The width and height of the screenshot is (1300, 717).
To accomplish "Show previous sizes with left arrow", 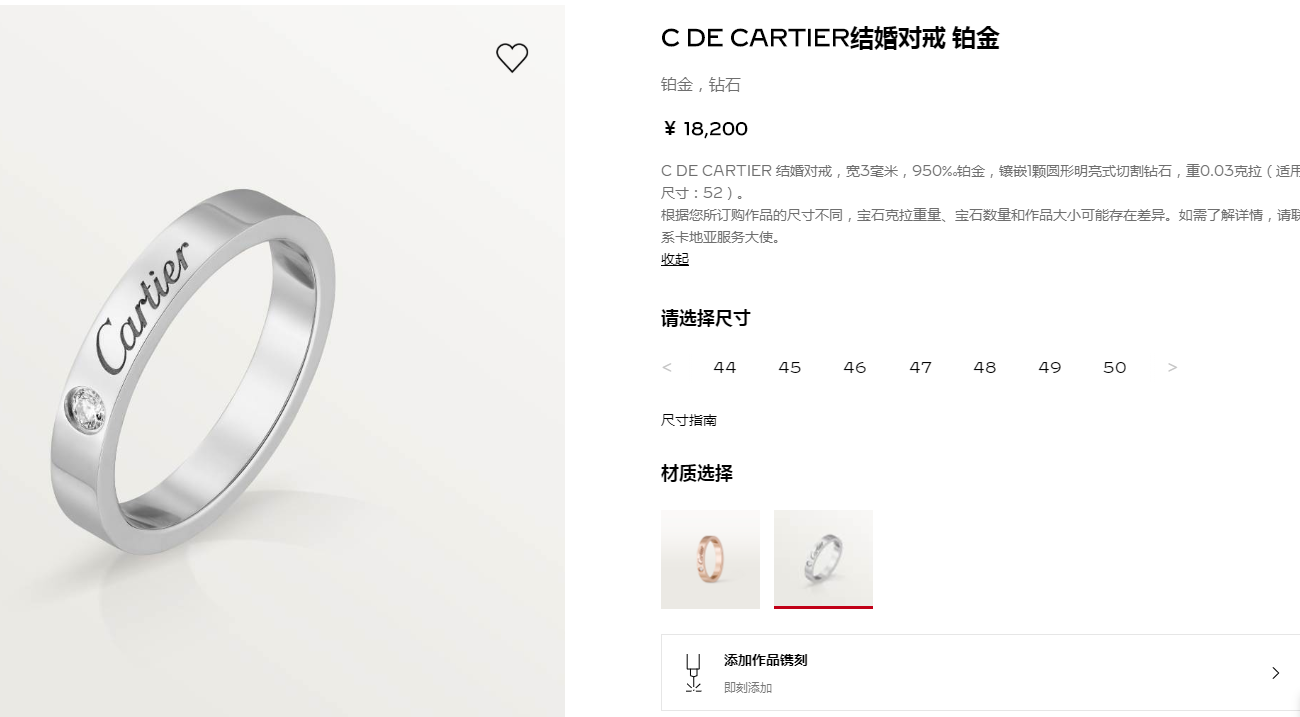I will coord(667,367).
